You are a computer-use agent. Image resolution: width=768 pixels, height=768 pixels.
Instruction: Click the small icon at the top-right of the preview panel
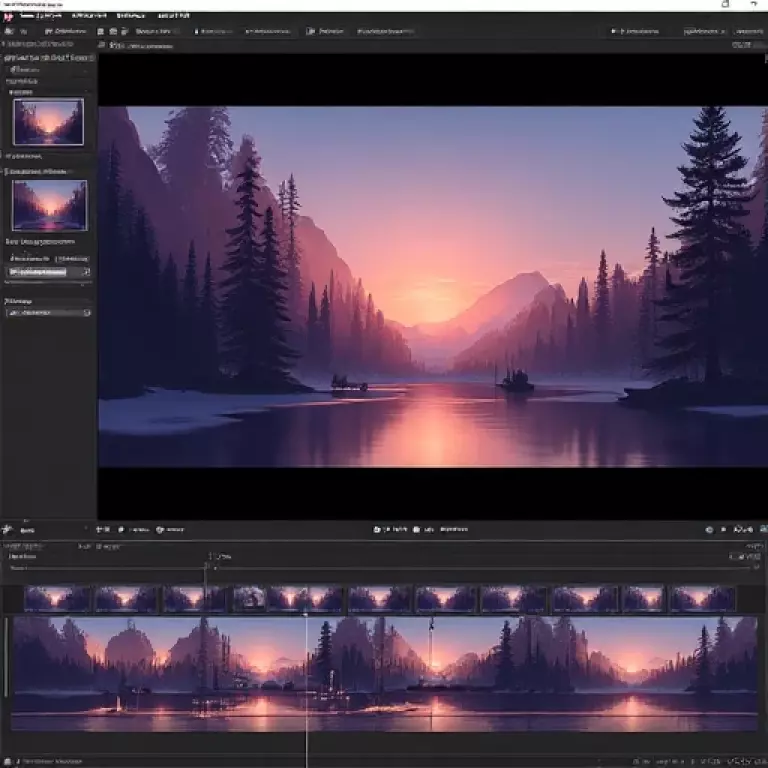(x=741, y=45)
